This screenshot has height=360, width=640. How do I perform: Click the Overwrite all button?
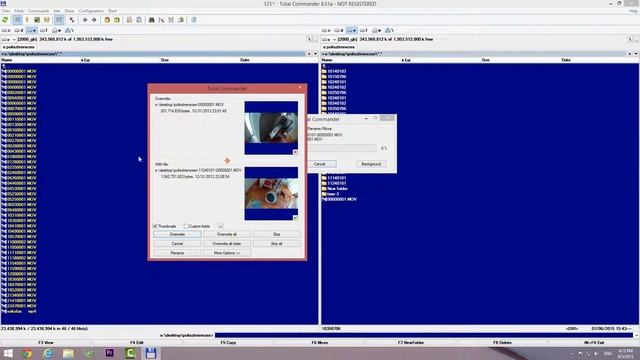click(227, 234)
